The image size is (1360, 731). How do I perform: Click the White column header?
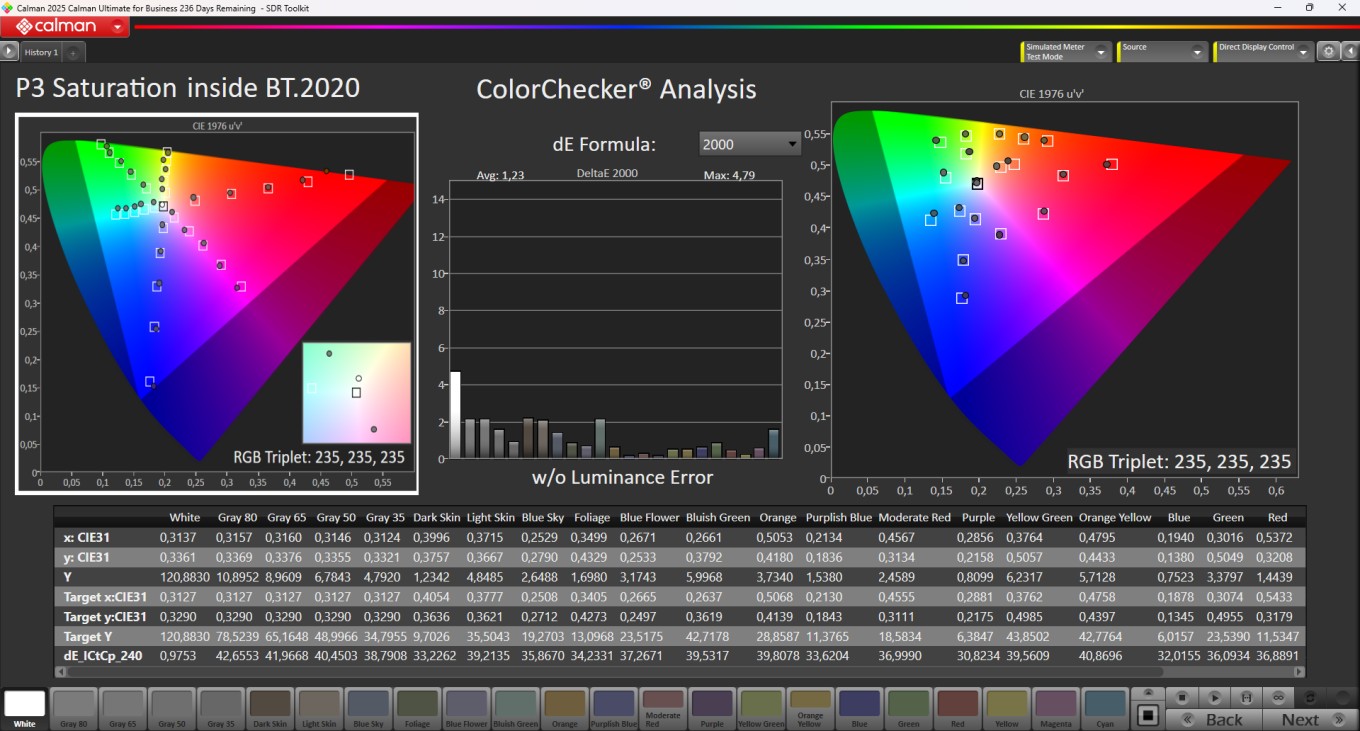tap(185, 518)
